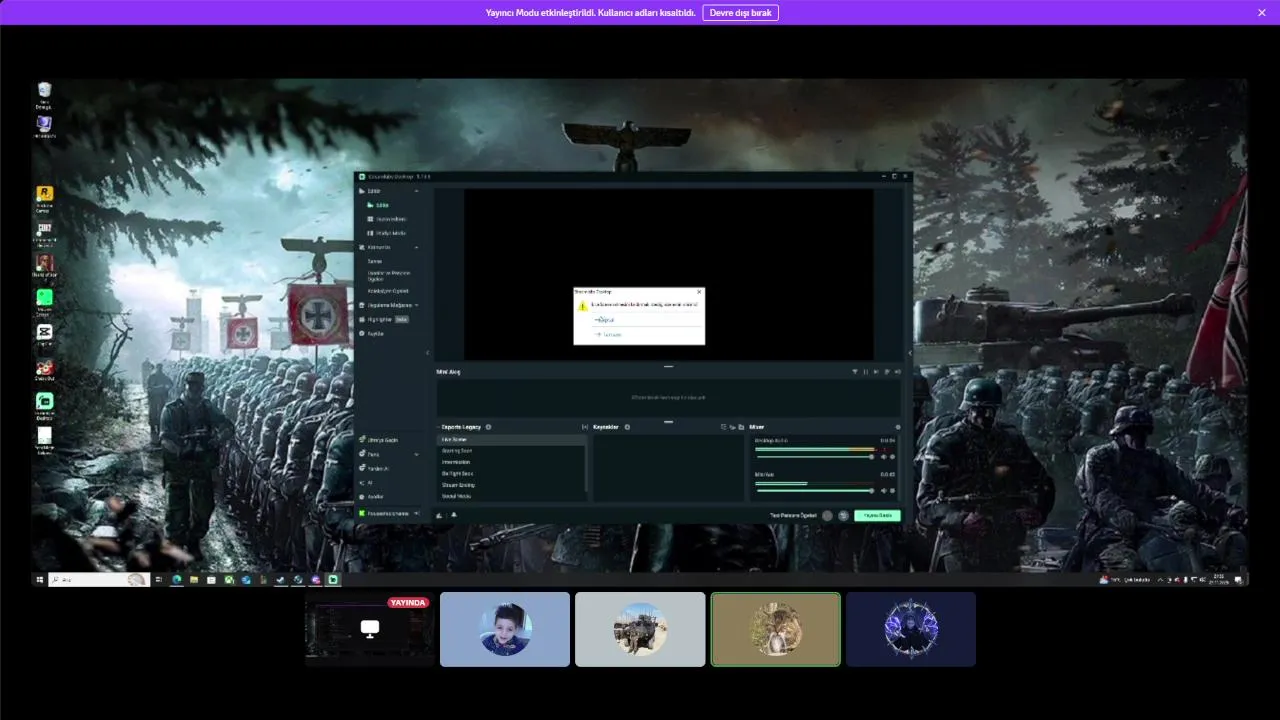The width and height of the screenshot is (1280, 720).
Task: Click the taskbar search box
Action: click(99, 579)
